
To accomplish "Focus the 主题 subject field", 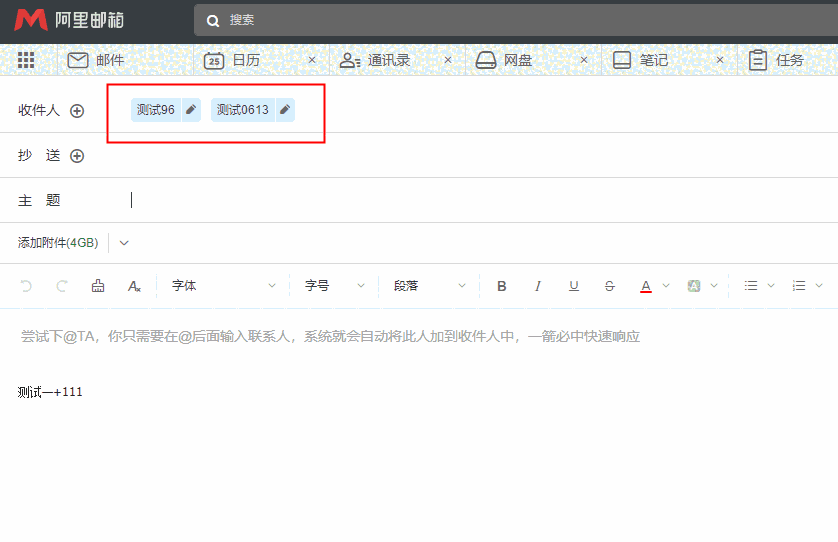I will pos(481,200).
